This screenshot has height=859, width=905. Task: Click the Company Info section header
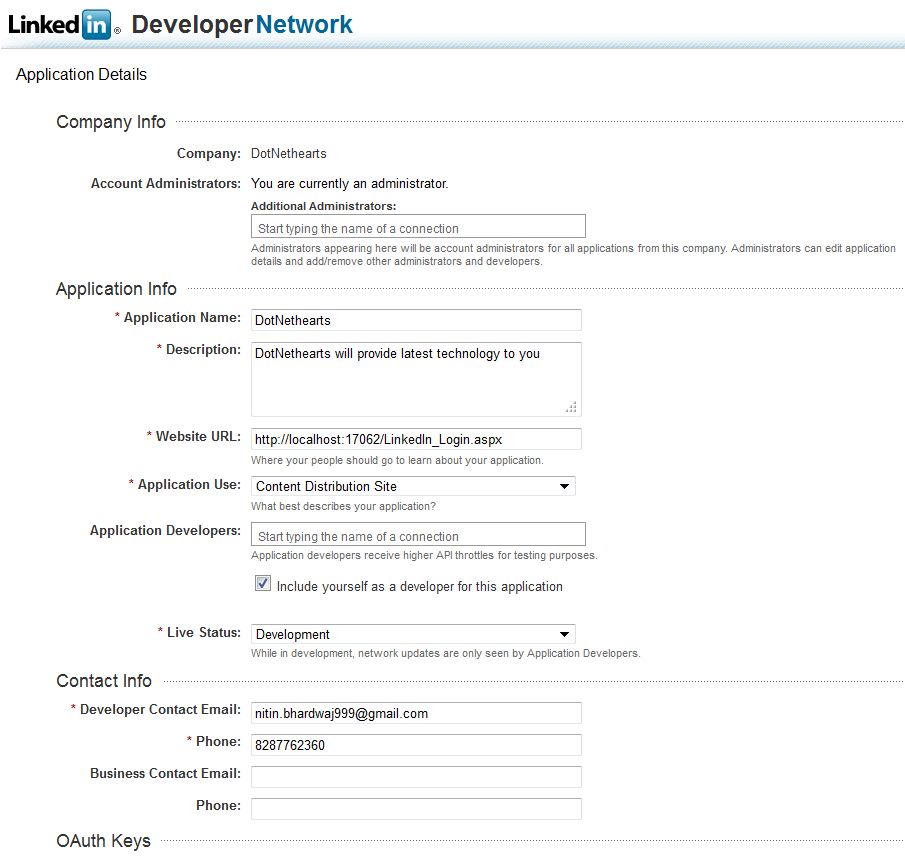[x=110, y=121]
